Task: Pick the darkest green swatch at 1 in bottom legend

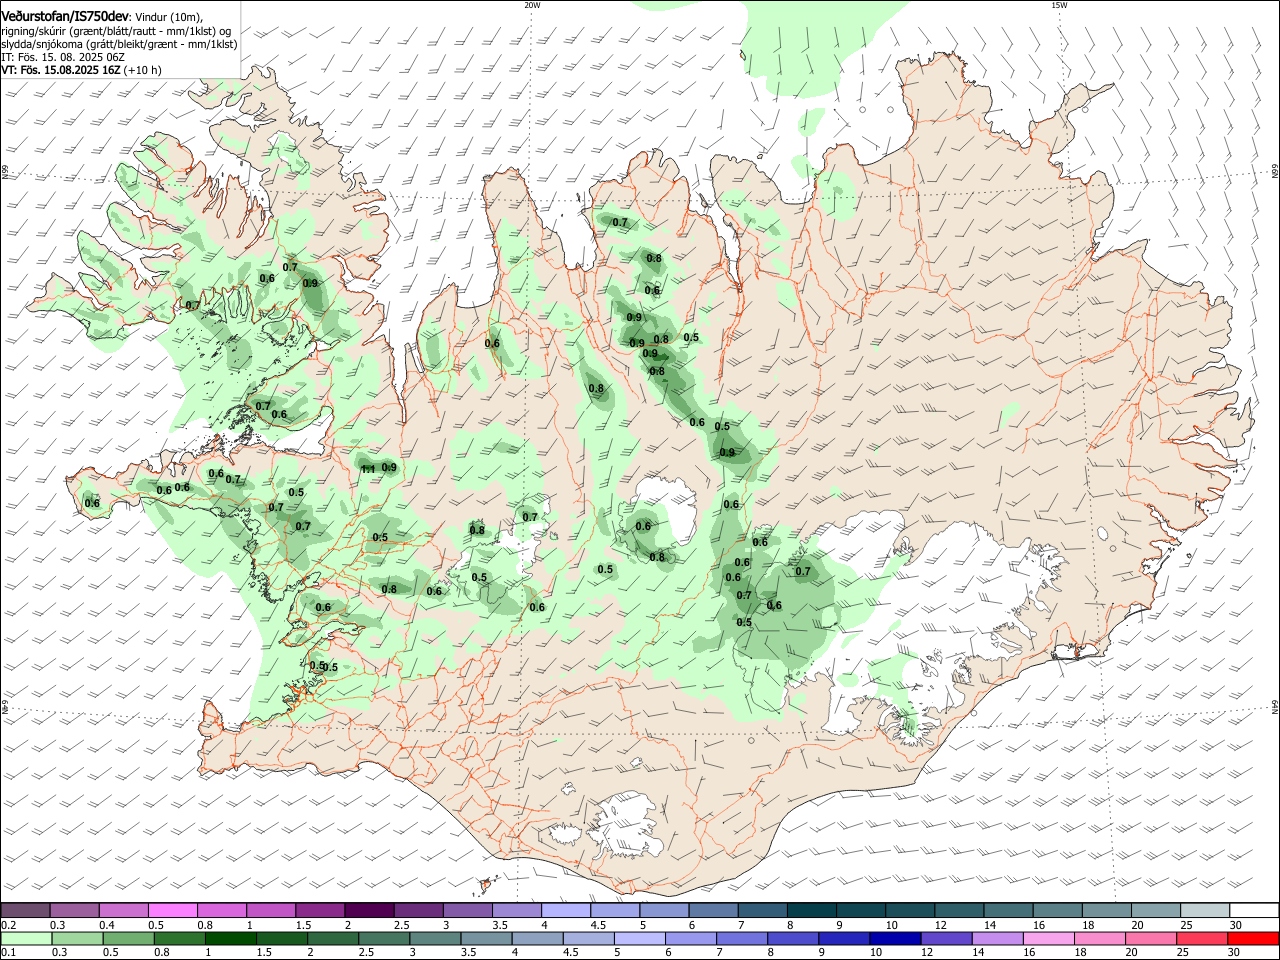Action: point(230,939)
